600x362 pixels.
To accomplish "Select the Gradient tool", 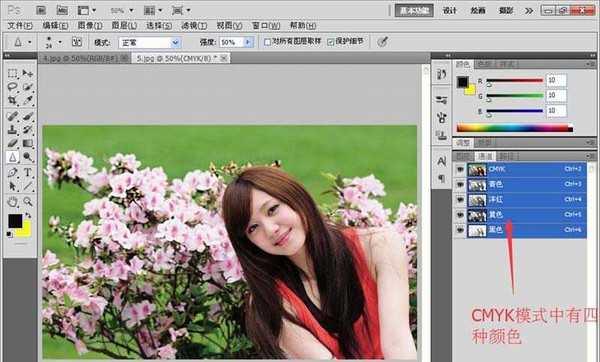I will point(28,143).
